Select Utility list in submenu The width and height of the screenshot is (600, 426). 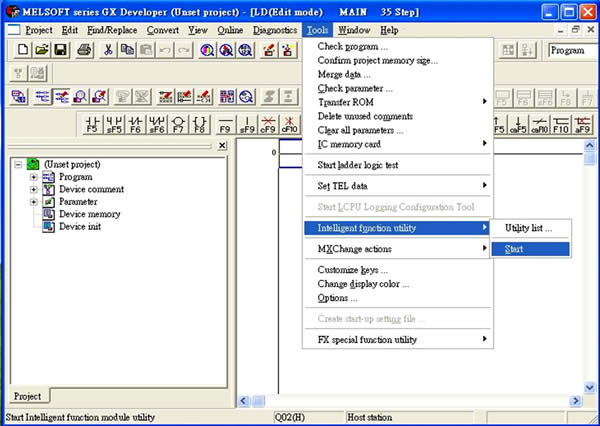tap(528, 228)
